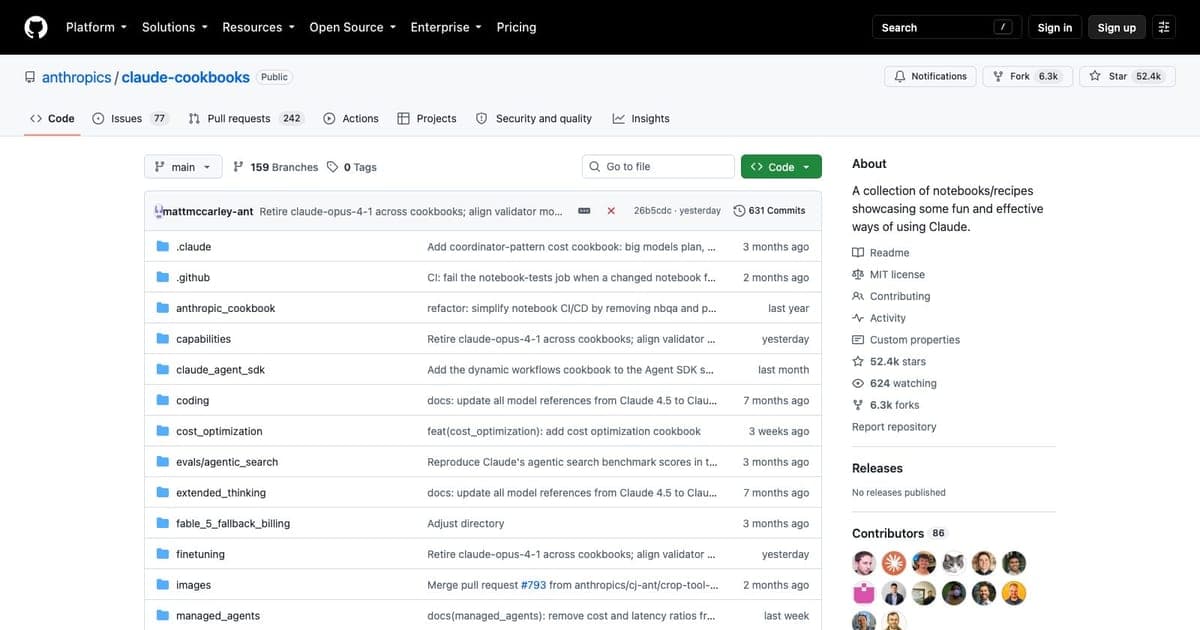The width and height of the screenshot is (1200, 630).
Task: Switch to the Issues tab
Action: pos(130,118)
